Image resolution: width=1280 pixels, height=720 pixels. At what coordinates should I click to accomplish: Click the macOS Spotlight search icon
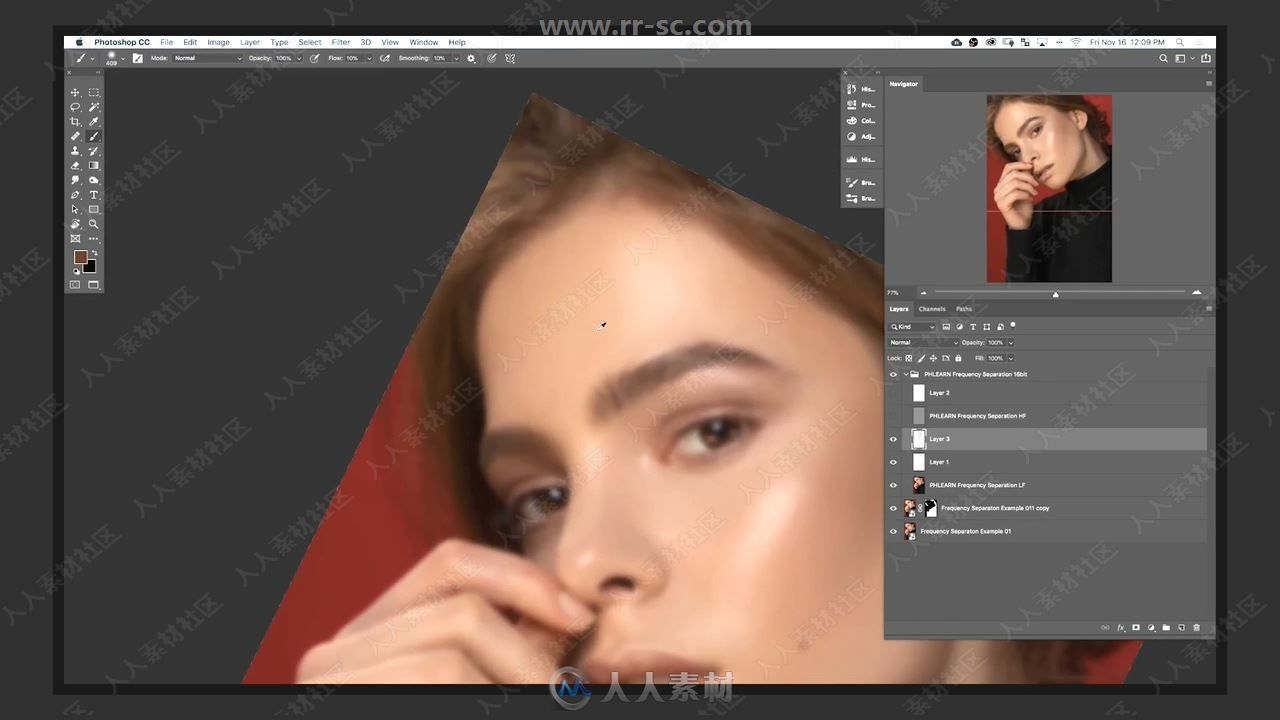[1181, 42]
